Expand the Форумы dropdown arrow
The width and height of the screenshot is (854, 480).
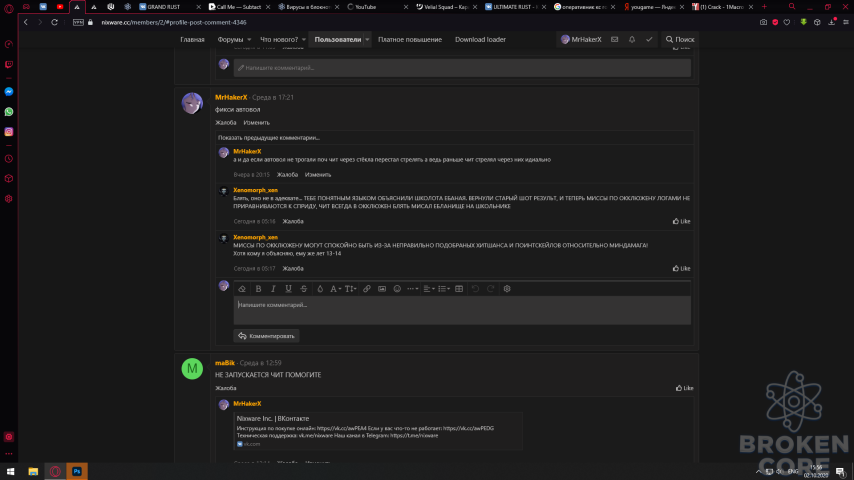(x=249, y=39)
